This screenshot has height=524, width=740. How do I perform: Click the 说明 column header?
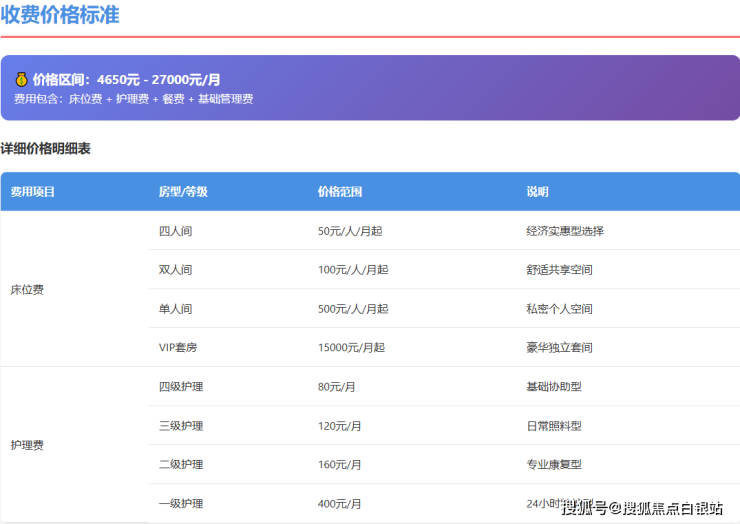(x=537, y=192)
